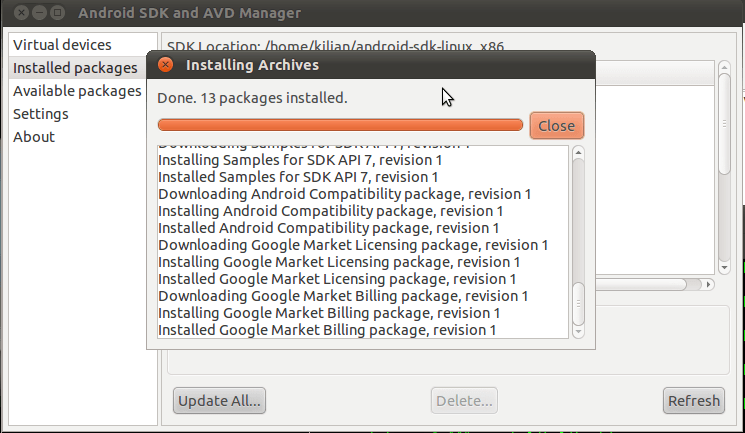This screenshot has width=745, height=433.
Task: Click the disabled Delete... button
Action: coord(464,401)
